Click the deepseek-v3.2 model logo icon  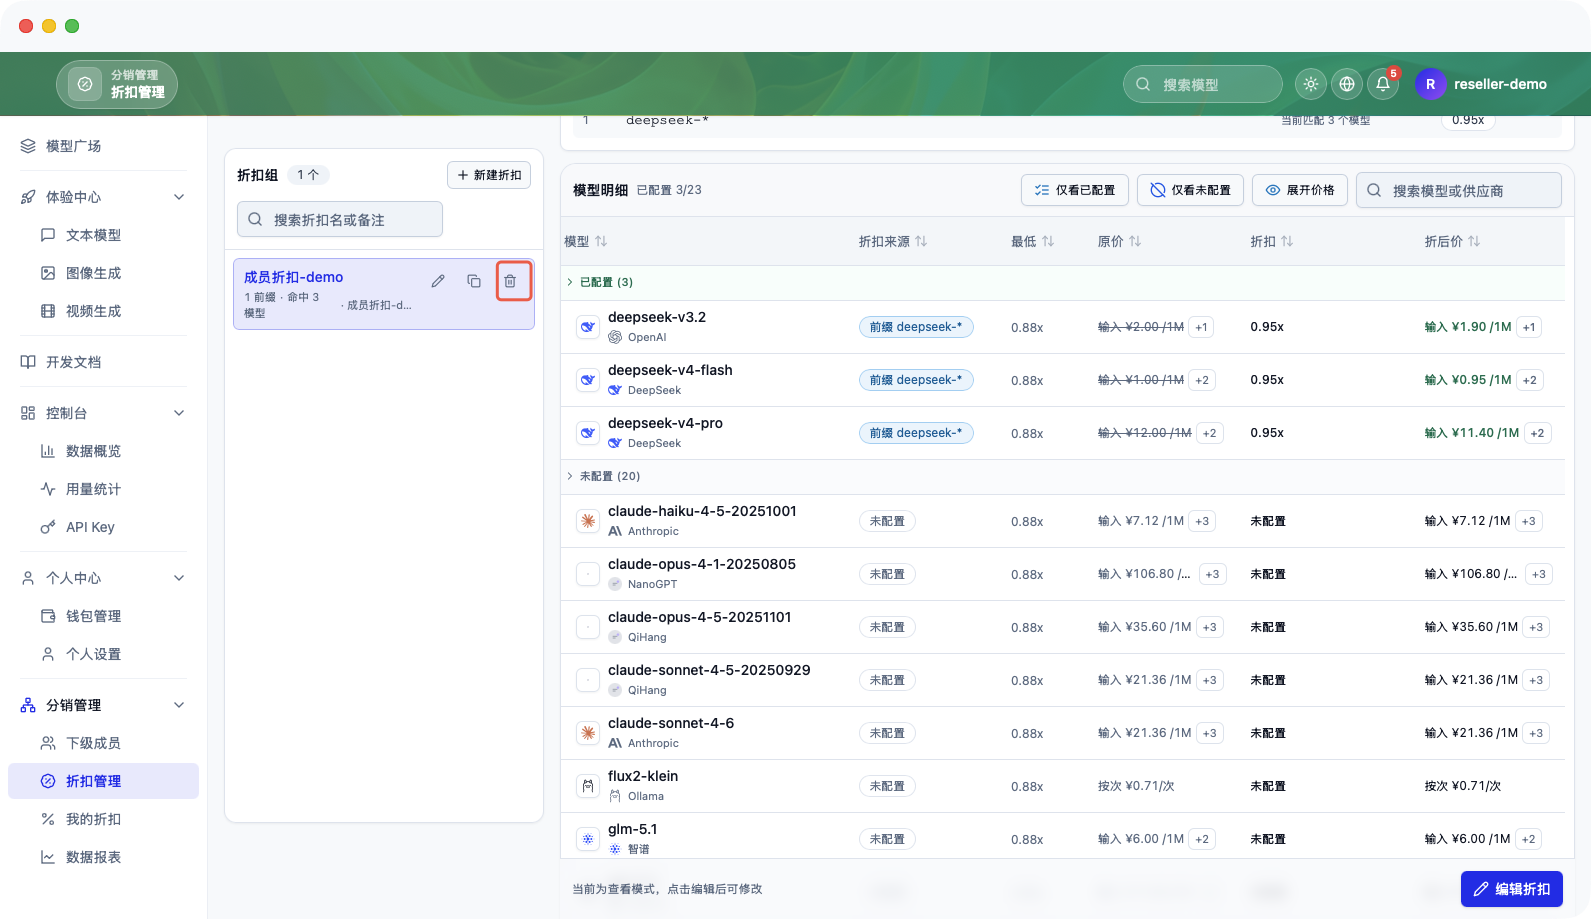588,327
